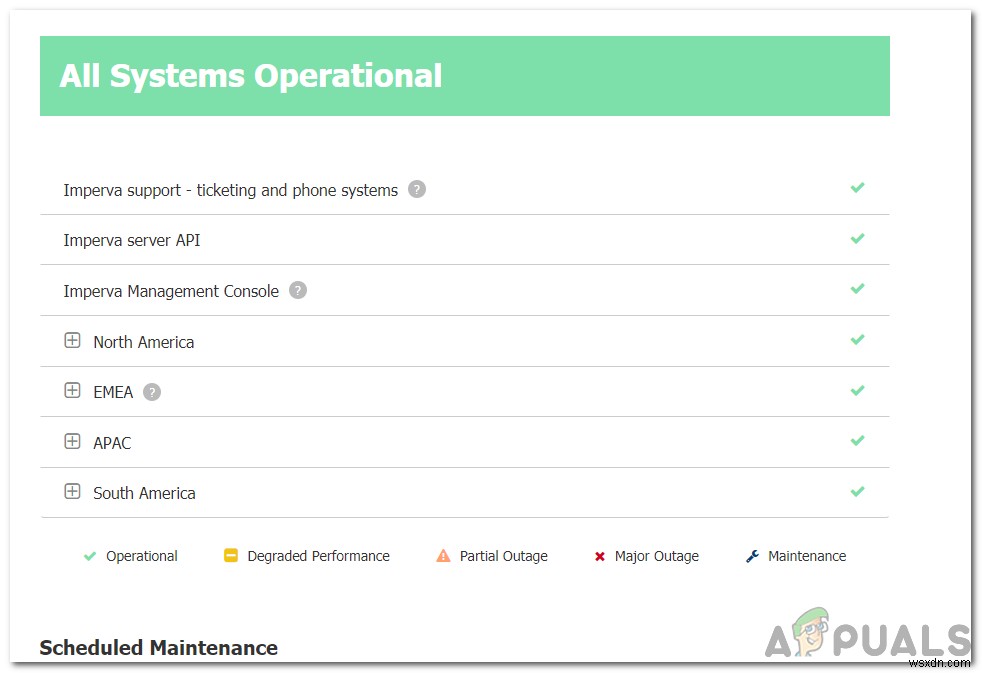Click the checkmark status for Imperva server API

coord(857,238)
